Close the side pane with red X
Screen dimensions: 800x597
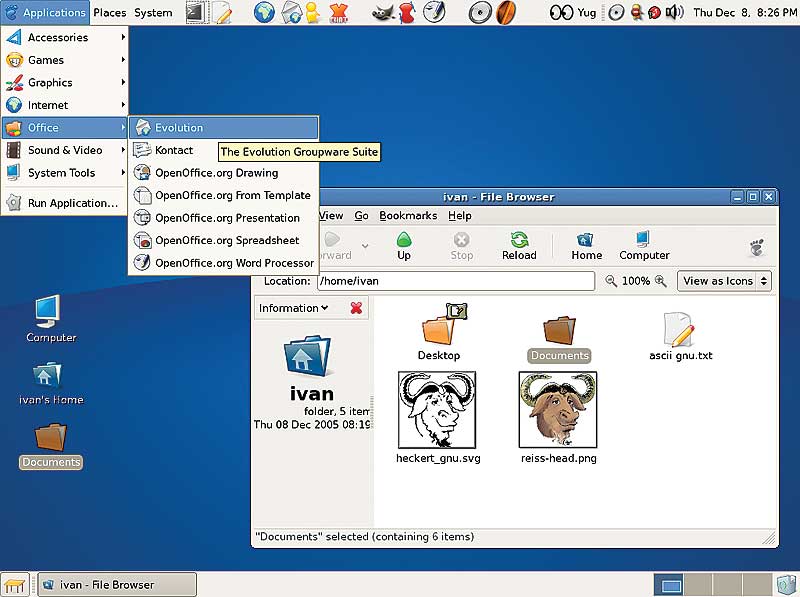point(356,308)
